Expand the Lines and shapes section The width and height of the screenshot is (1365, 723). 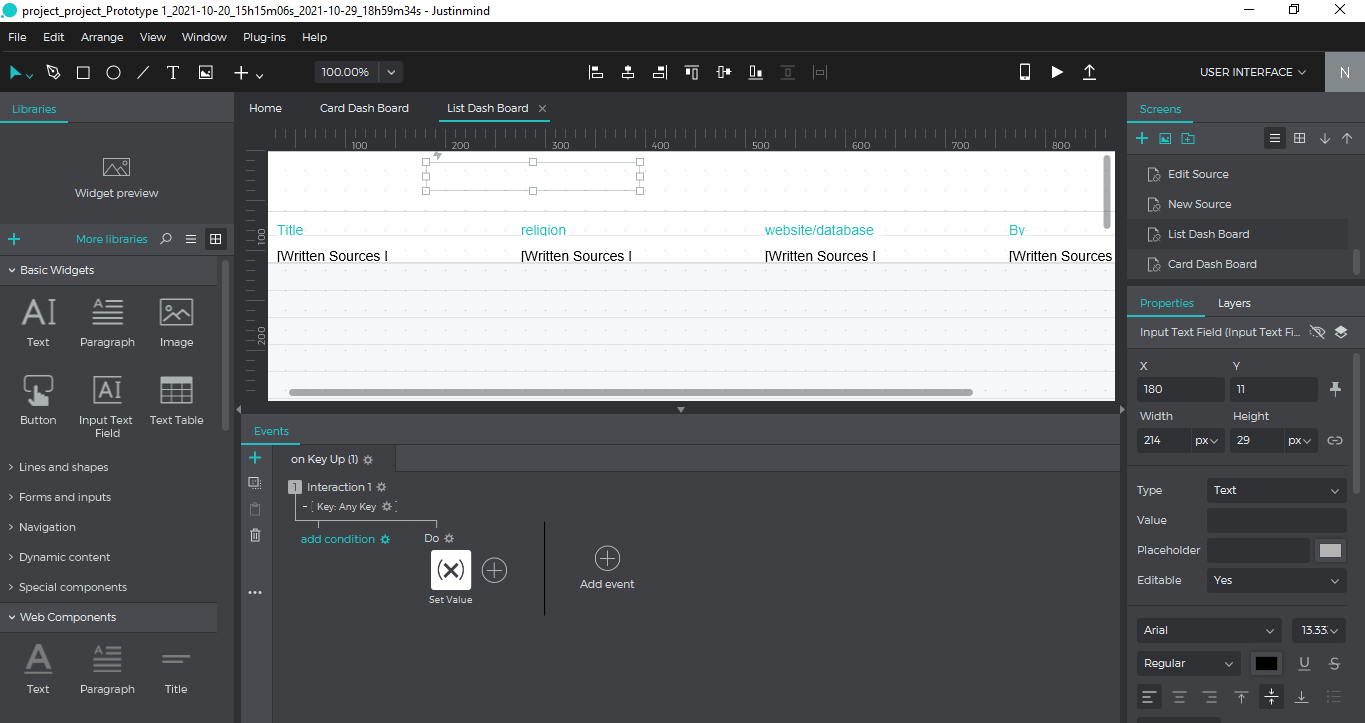click(x=63, y=467)
